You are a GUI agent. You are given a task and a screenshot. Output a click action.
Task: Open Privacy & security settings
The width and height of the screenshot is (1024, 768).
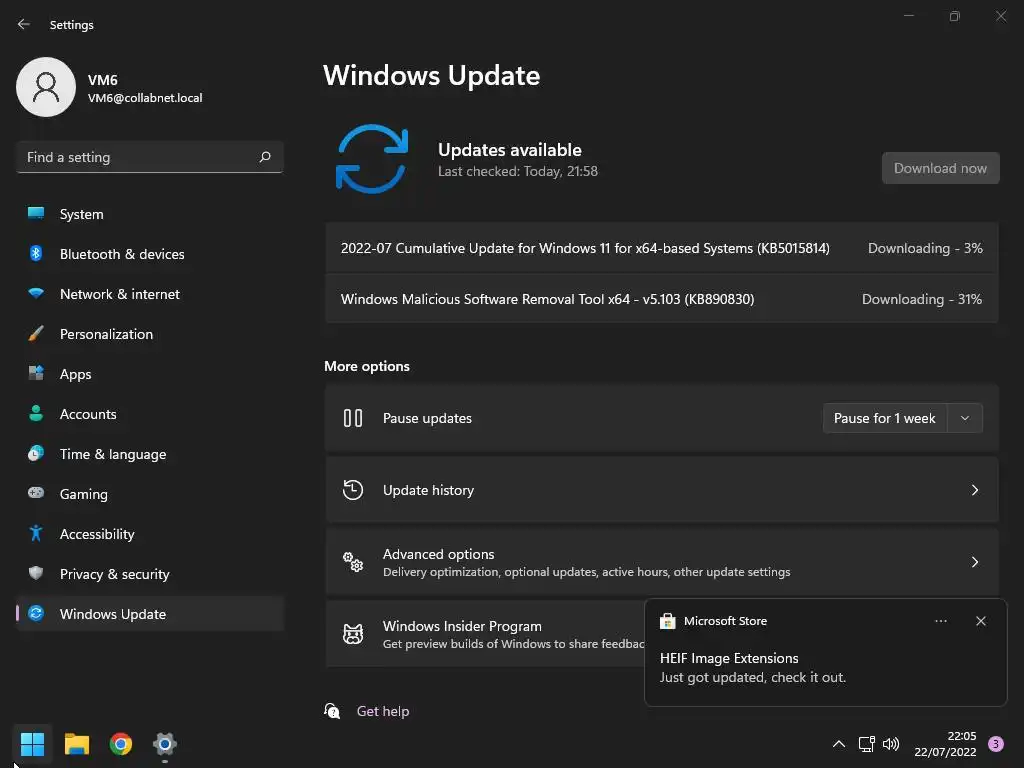pyautogui.click(x=150, y=574)
